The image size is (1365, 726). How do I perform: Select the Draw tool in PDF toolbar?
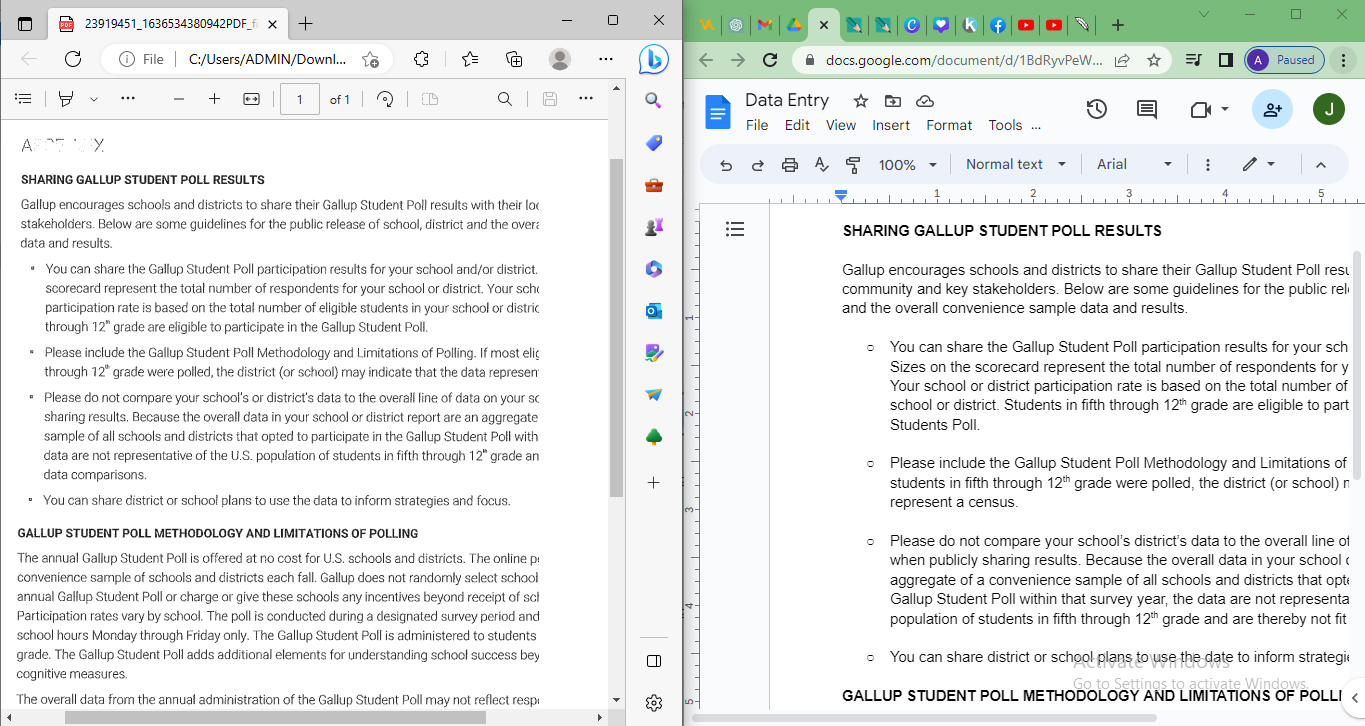(x=66, y=99)
